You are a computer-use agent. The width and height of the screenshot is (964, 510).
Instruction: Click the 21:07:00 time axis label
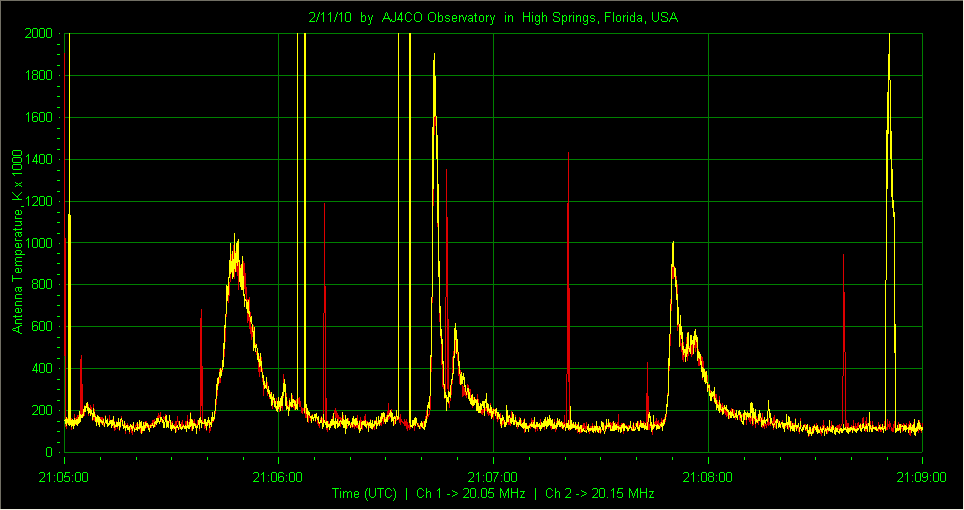[x=493, y=477]
